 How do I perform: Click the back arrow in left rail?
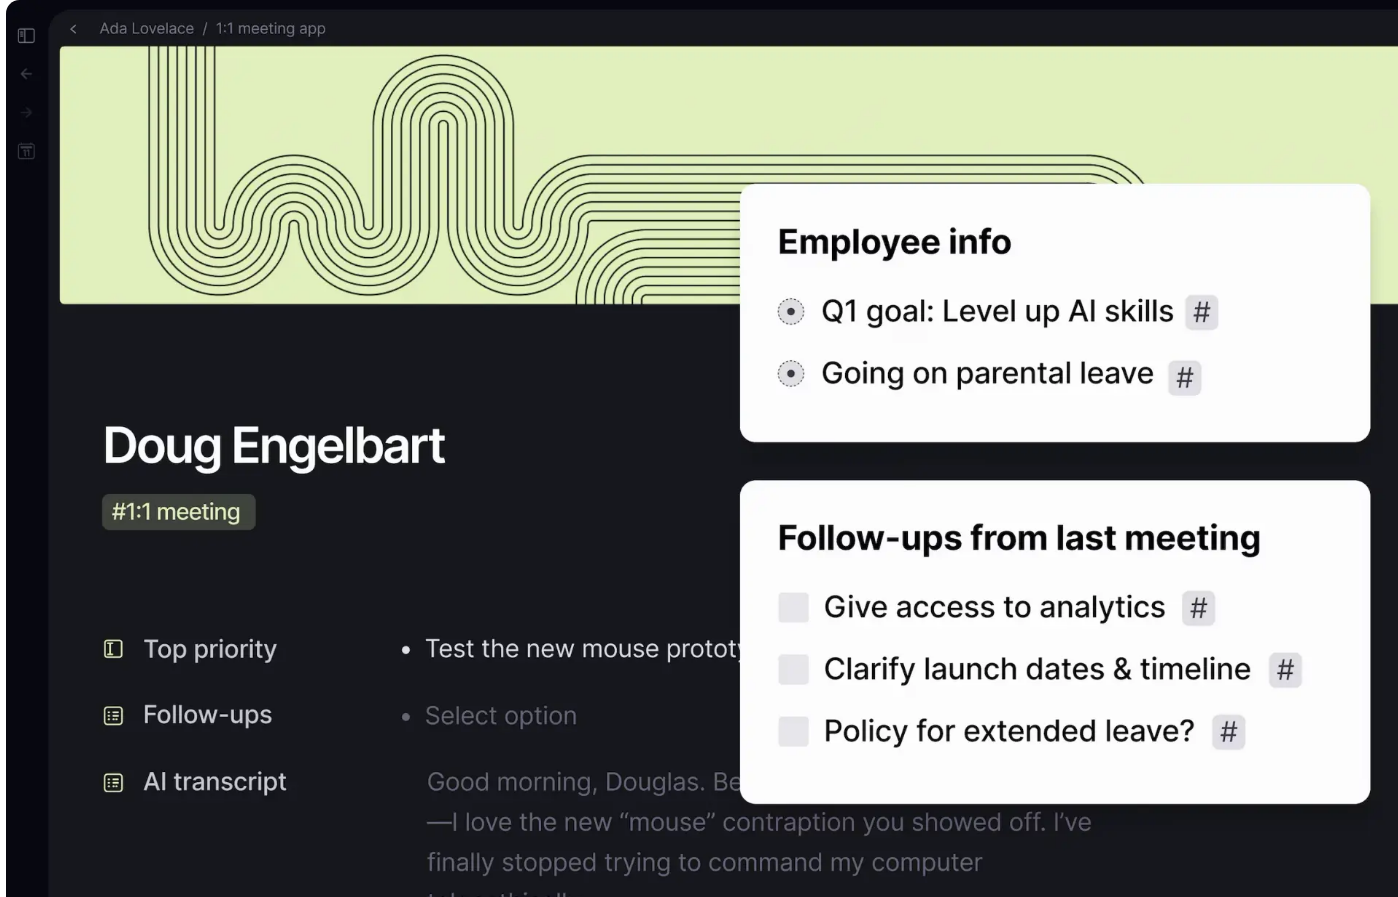[x=26, y=74]
